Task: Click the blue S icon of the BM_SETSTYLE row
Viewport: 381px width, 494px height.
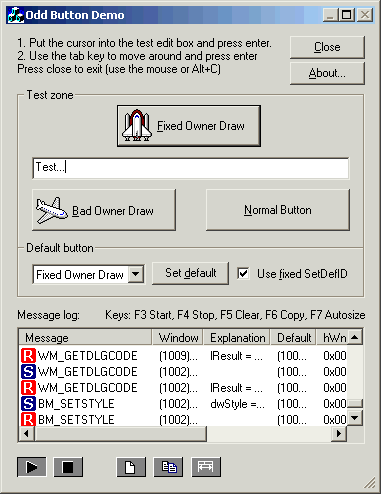Action: pos(28,404)
